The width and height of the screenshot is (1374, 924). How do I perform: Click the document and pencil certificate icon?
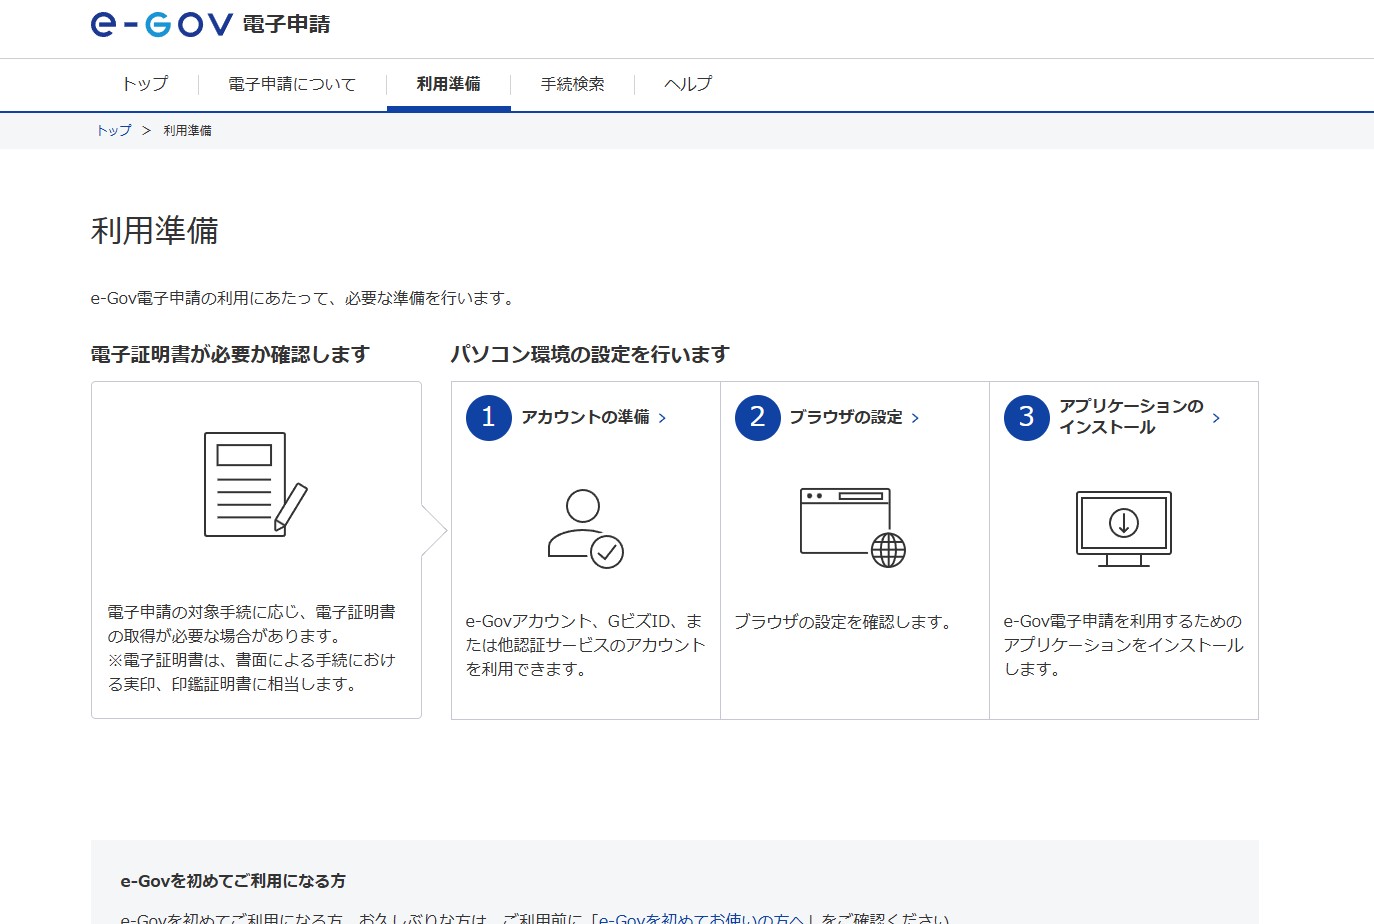(256, 484)
